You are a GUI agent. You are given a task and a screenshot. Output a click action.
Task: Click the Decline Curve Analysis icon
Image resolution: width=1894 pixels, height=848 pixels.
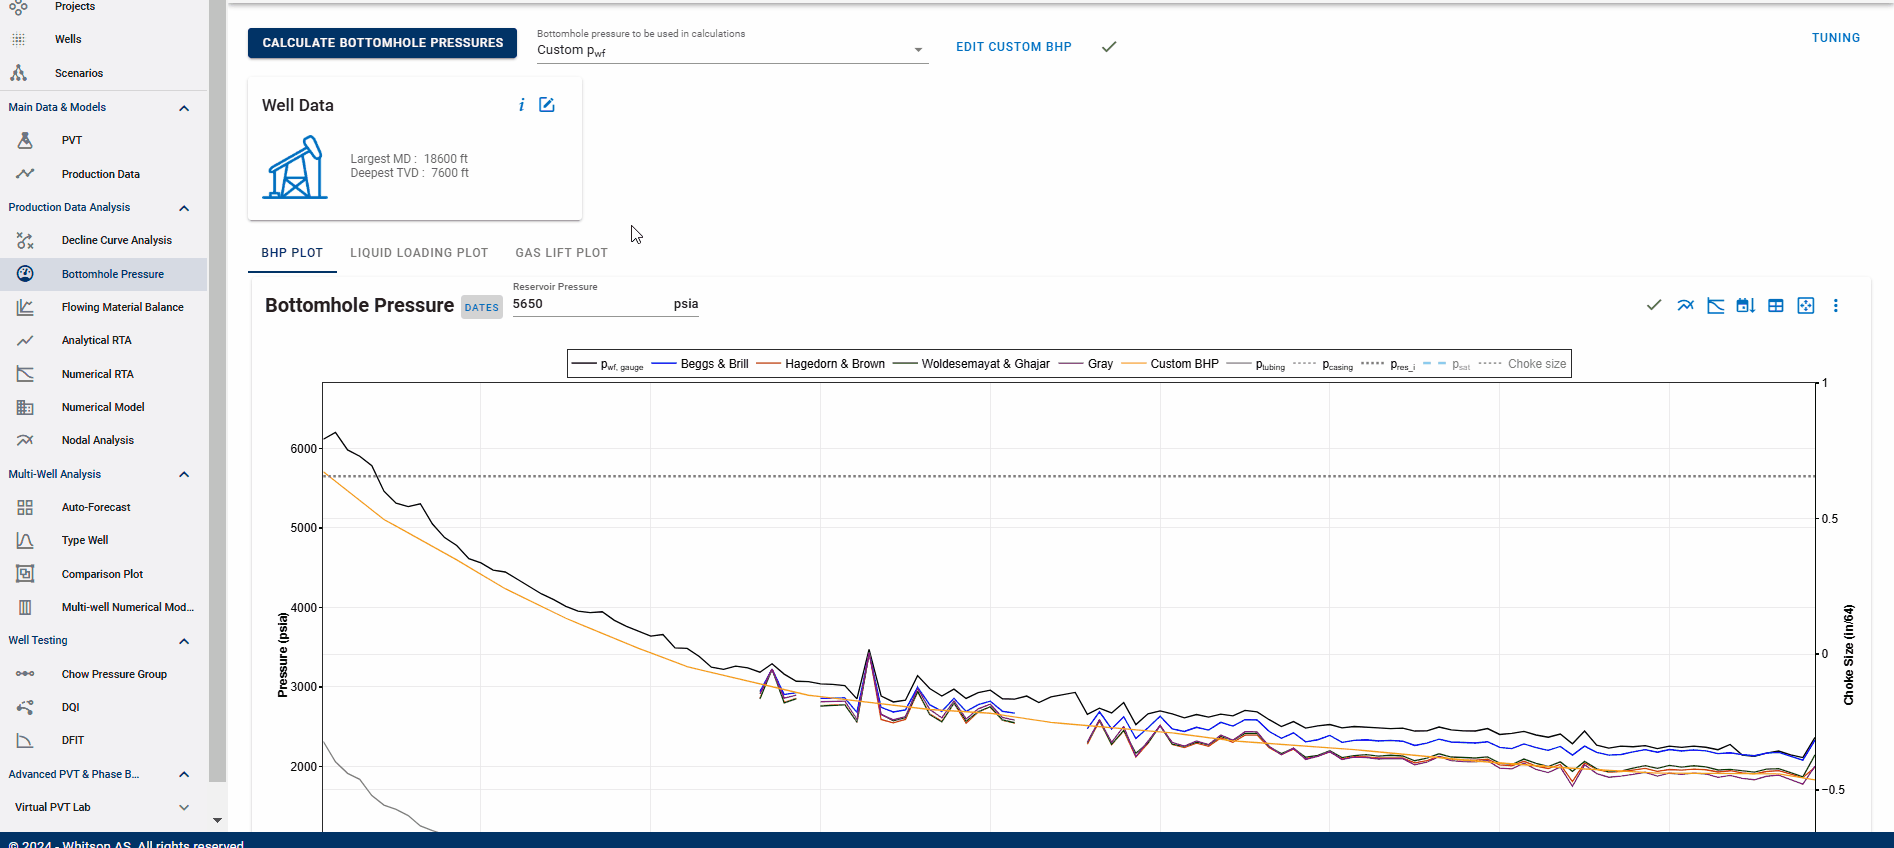[x=25, y=240]
